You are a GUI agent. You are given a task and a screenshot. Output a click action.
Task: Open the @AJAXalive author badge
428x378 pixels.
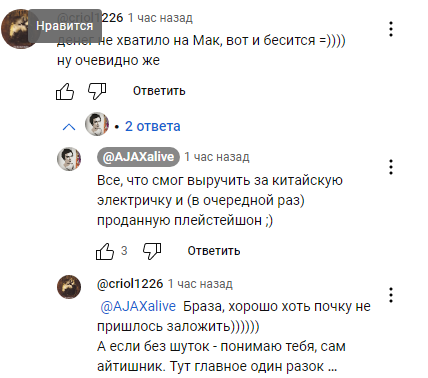click(138, 157)
